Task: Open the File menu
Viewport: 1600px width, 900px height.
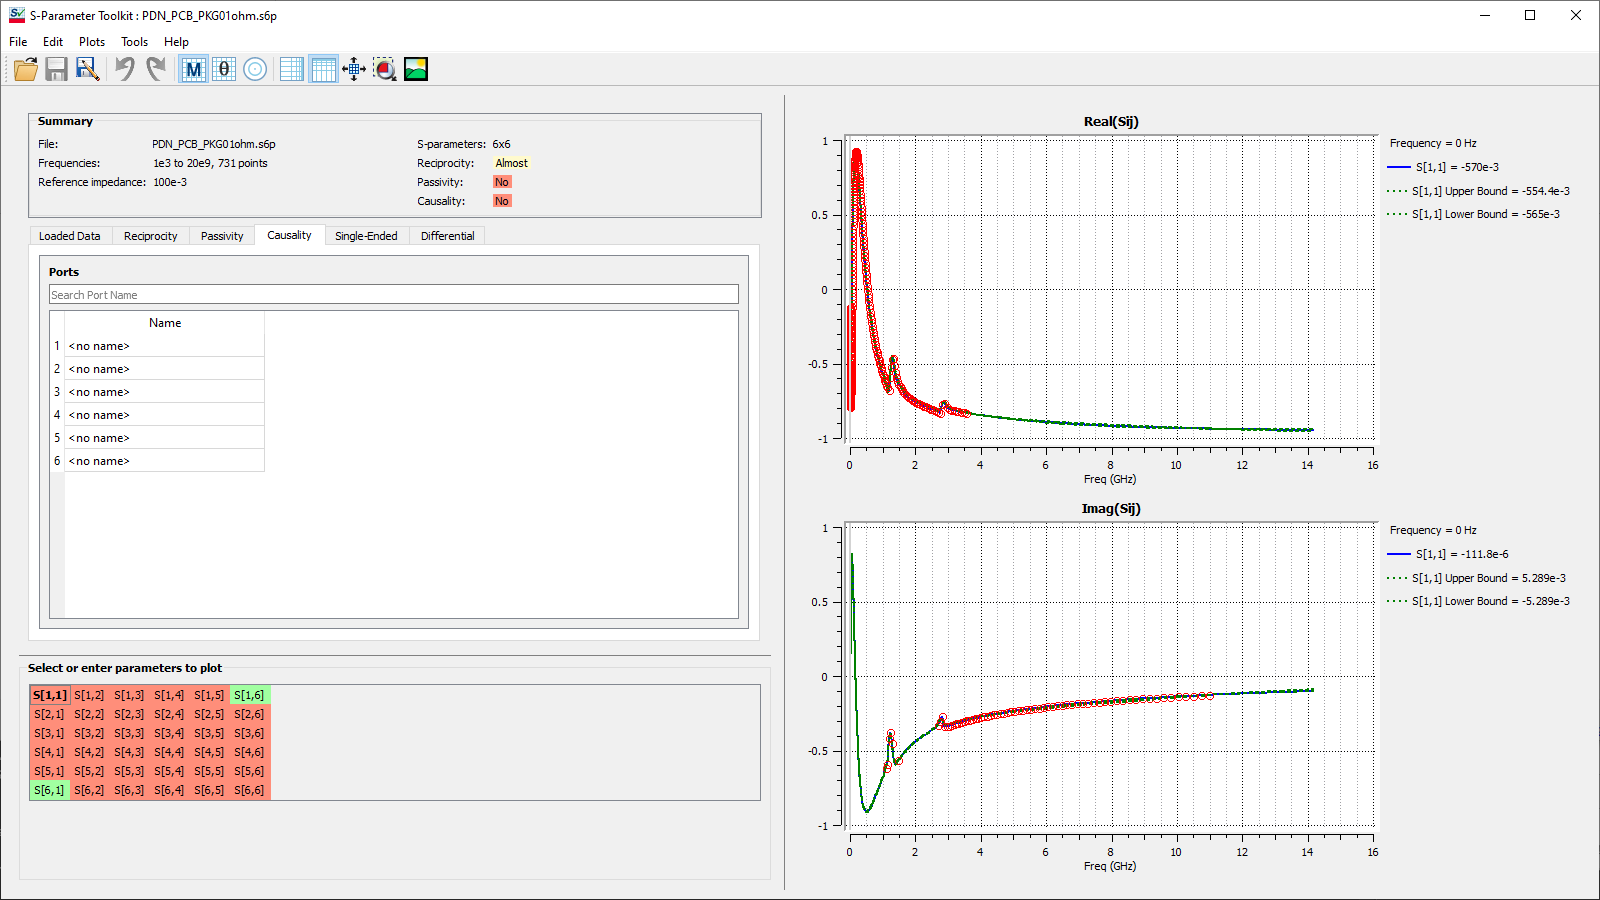Action: [x=18, y=42]
